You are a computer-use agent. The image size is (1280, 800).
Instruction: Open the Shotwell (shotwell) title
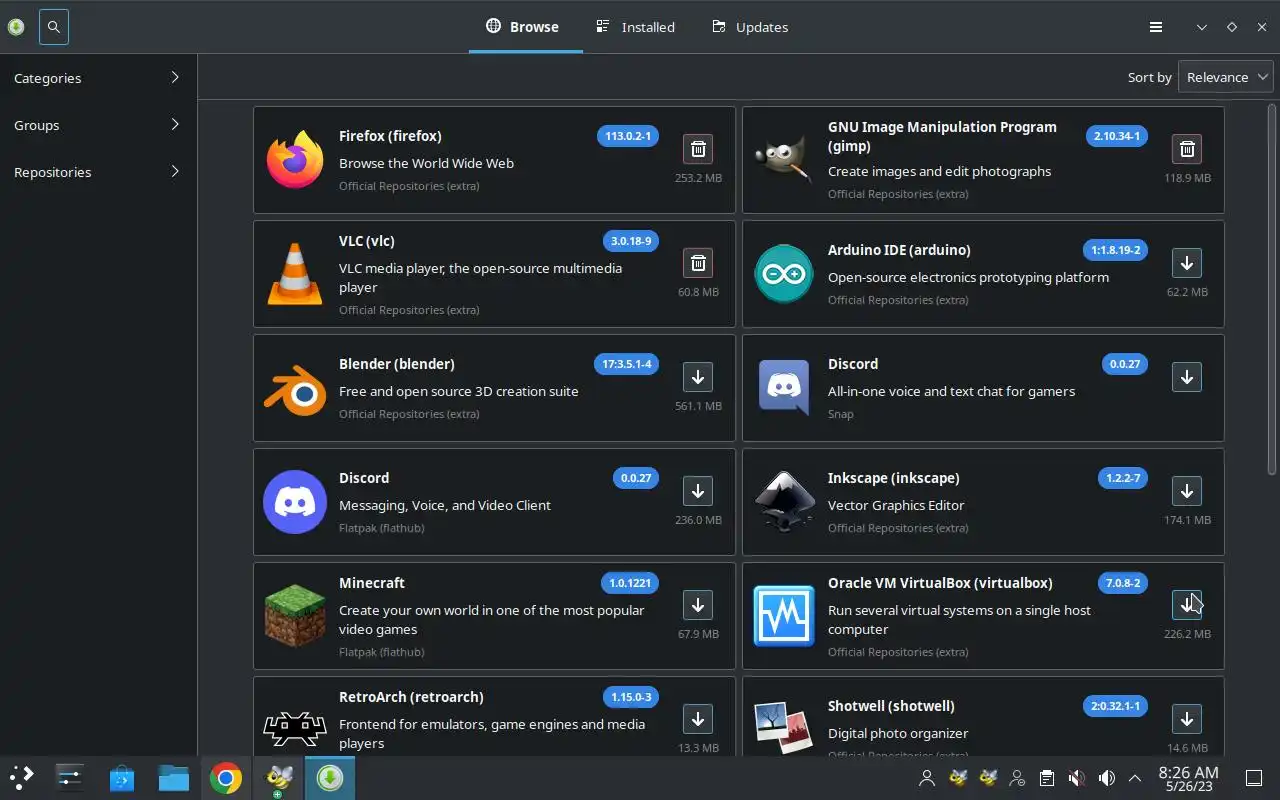[891, 706]
